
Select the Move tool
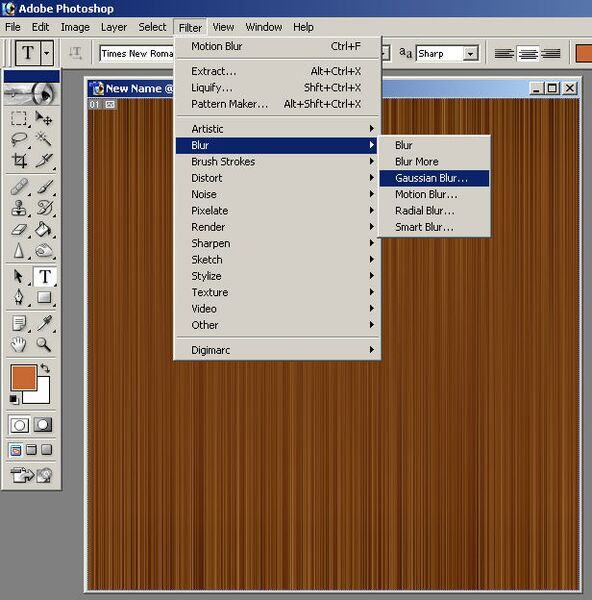pyautogui.click(x=43, y=118)
